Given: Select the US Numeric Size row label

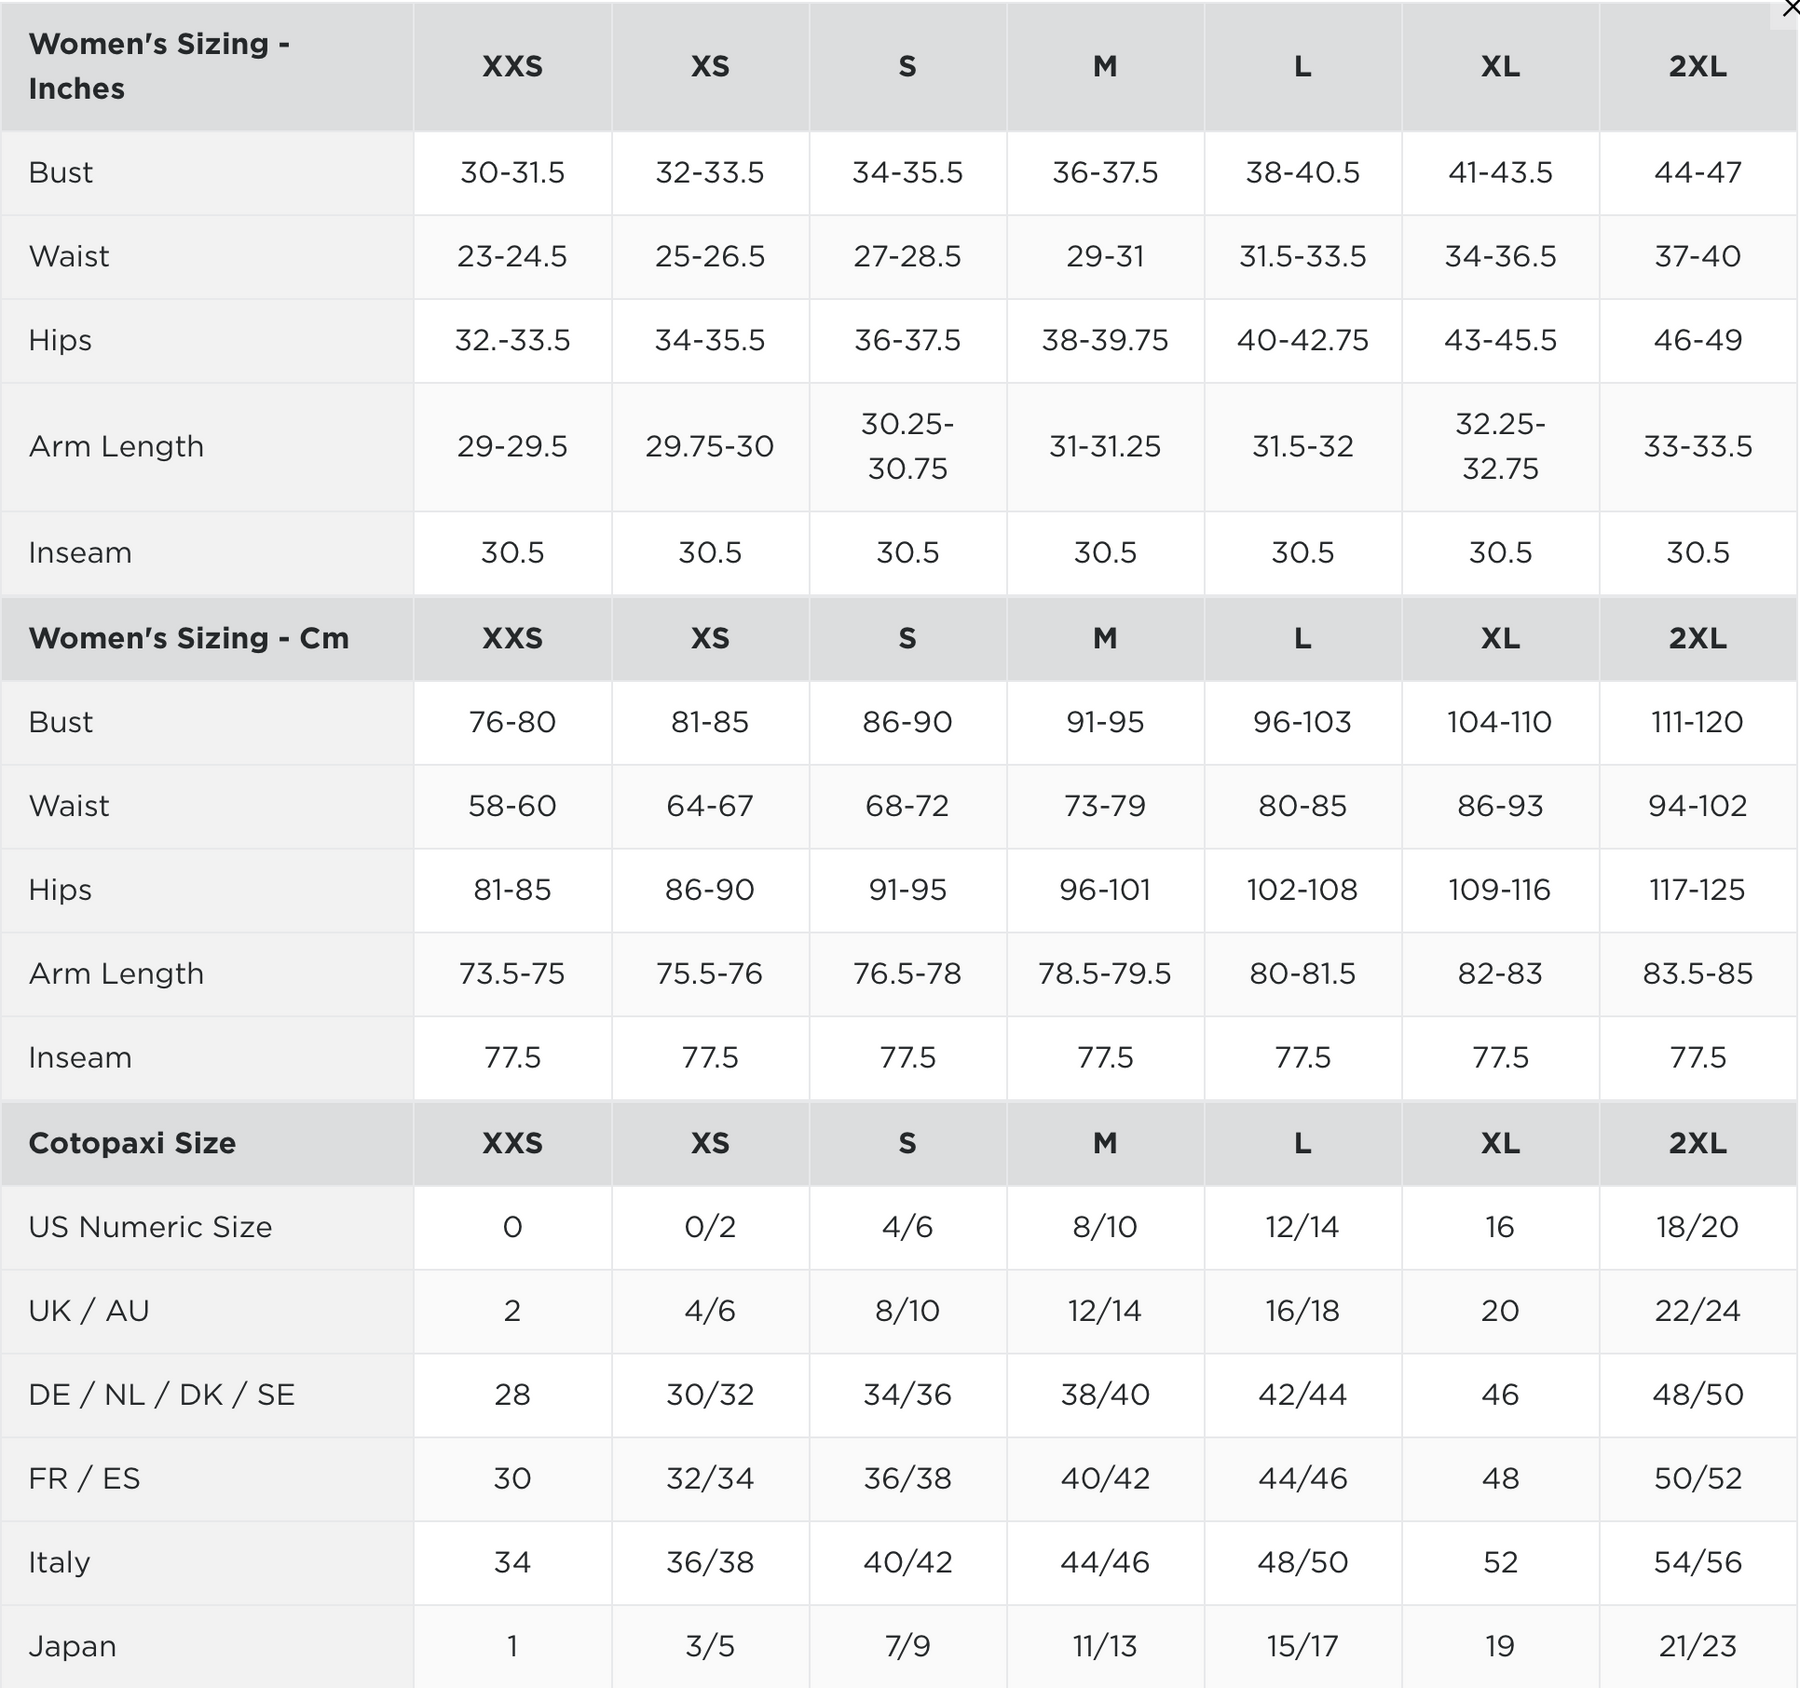Looking at the screenshot, I should click(x=150, y=1227).
